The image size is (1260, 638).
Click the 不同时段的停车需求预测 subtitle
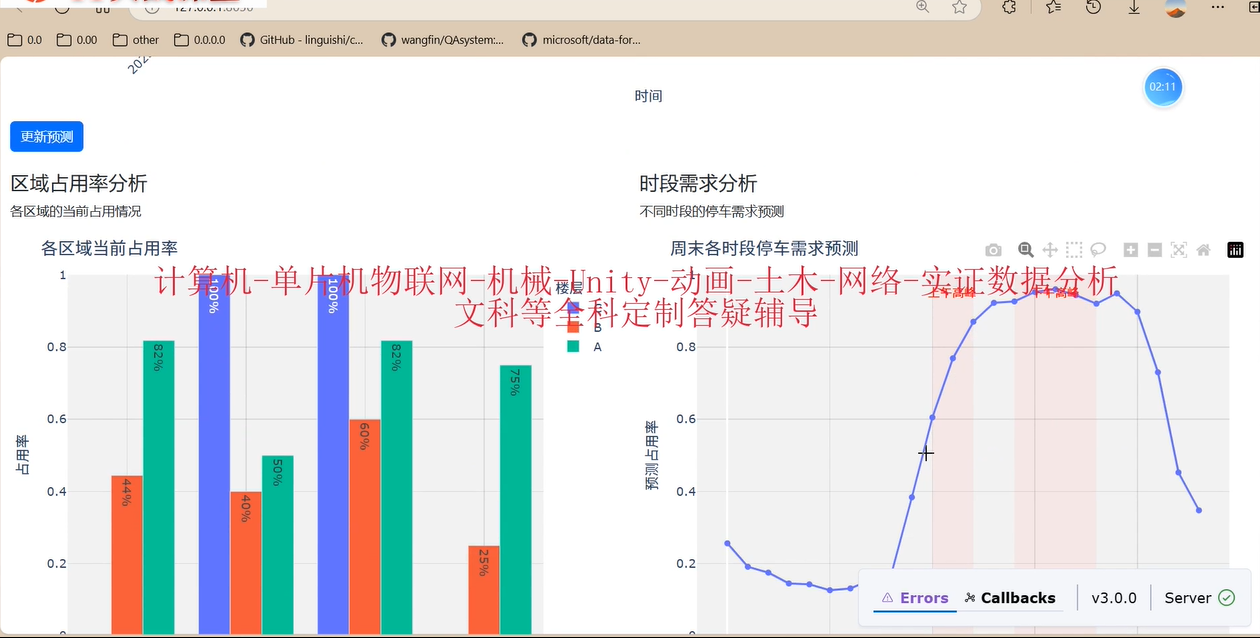[x=711, y=212]
